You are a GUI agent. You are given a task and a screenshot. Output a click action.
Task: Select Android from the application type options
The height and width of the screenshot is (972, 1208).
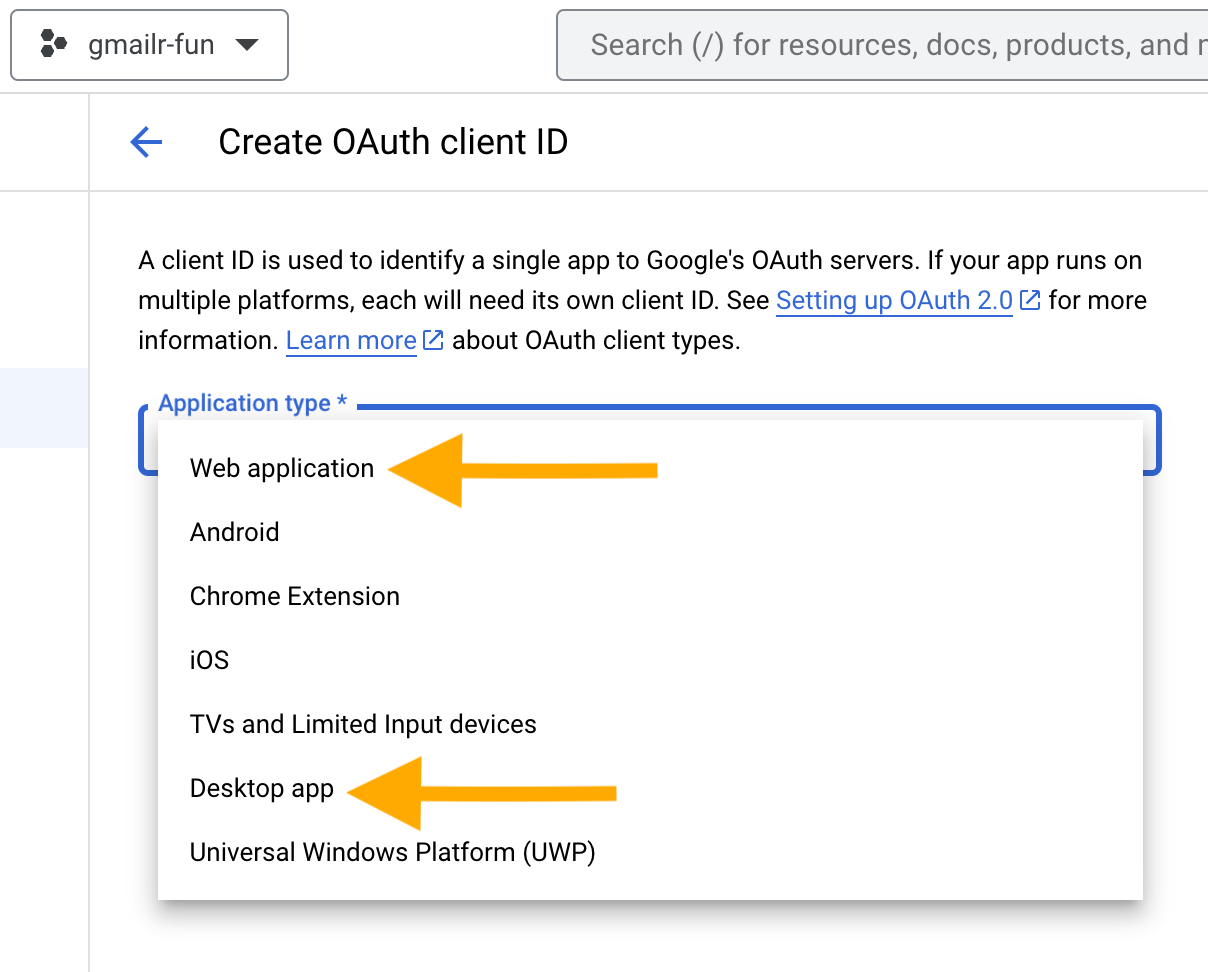pos(234,532)
